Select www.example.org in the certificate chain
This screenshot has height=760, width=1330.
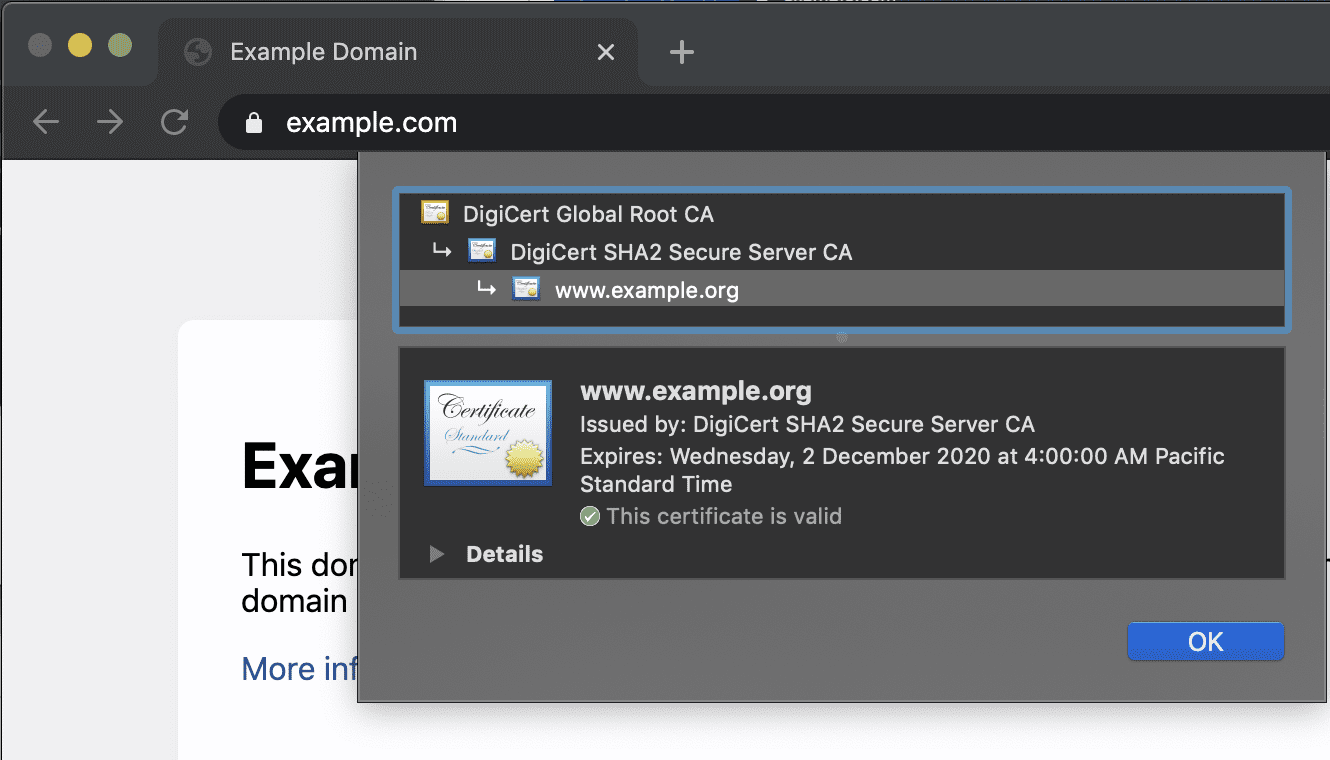click(645, 289)
